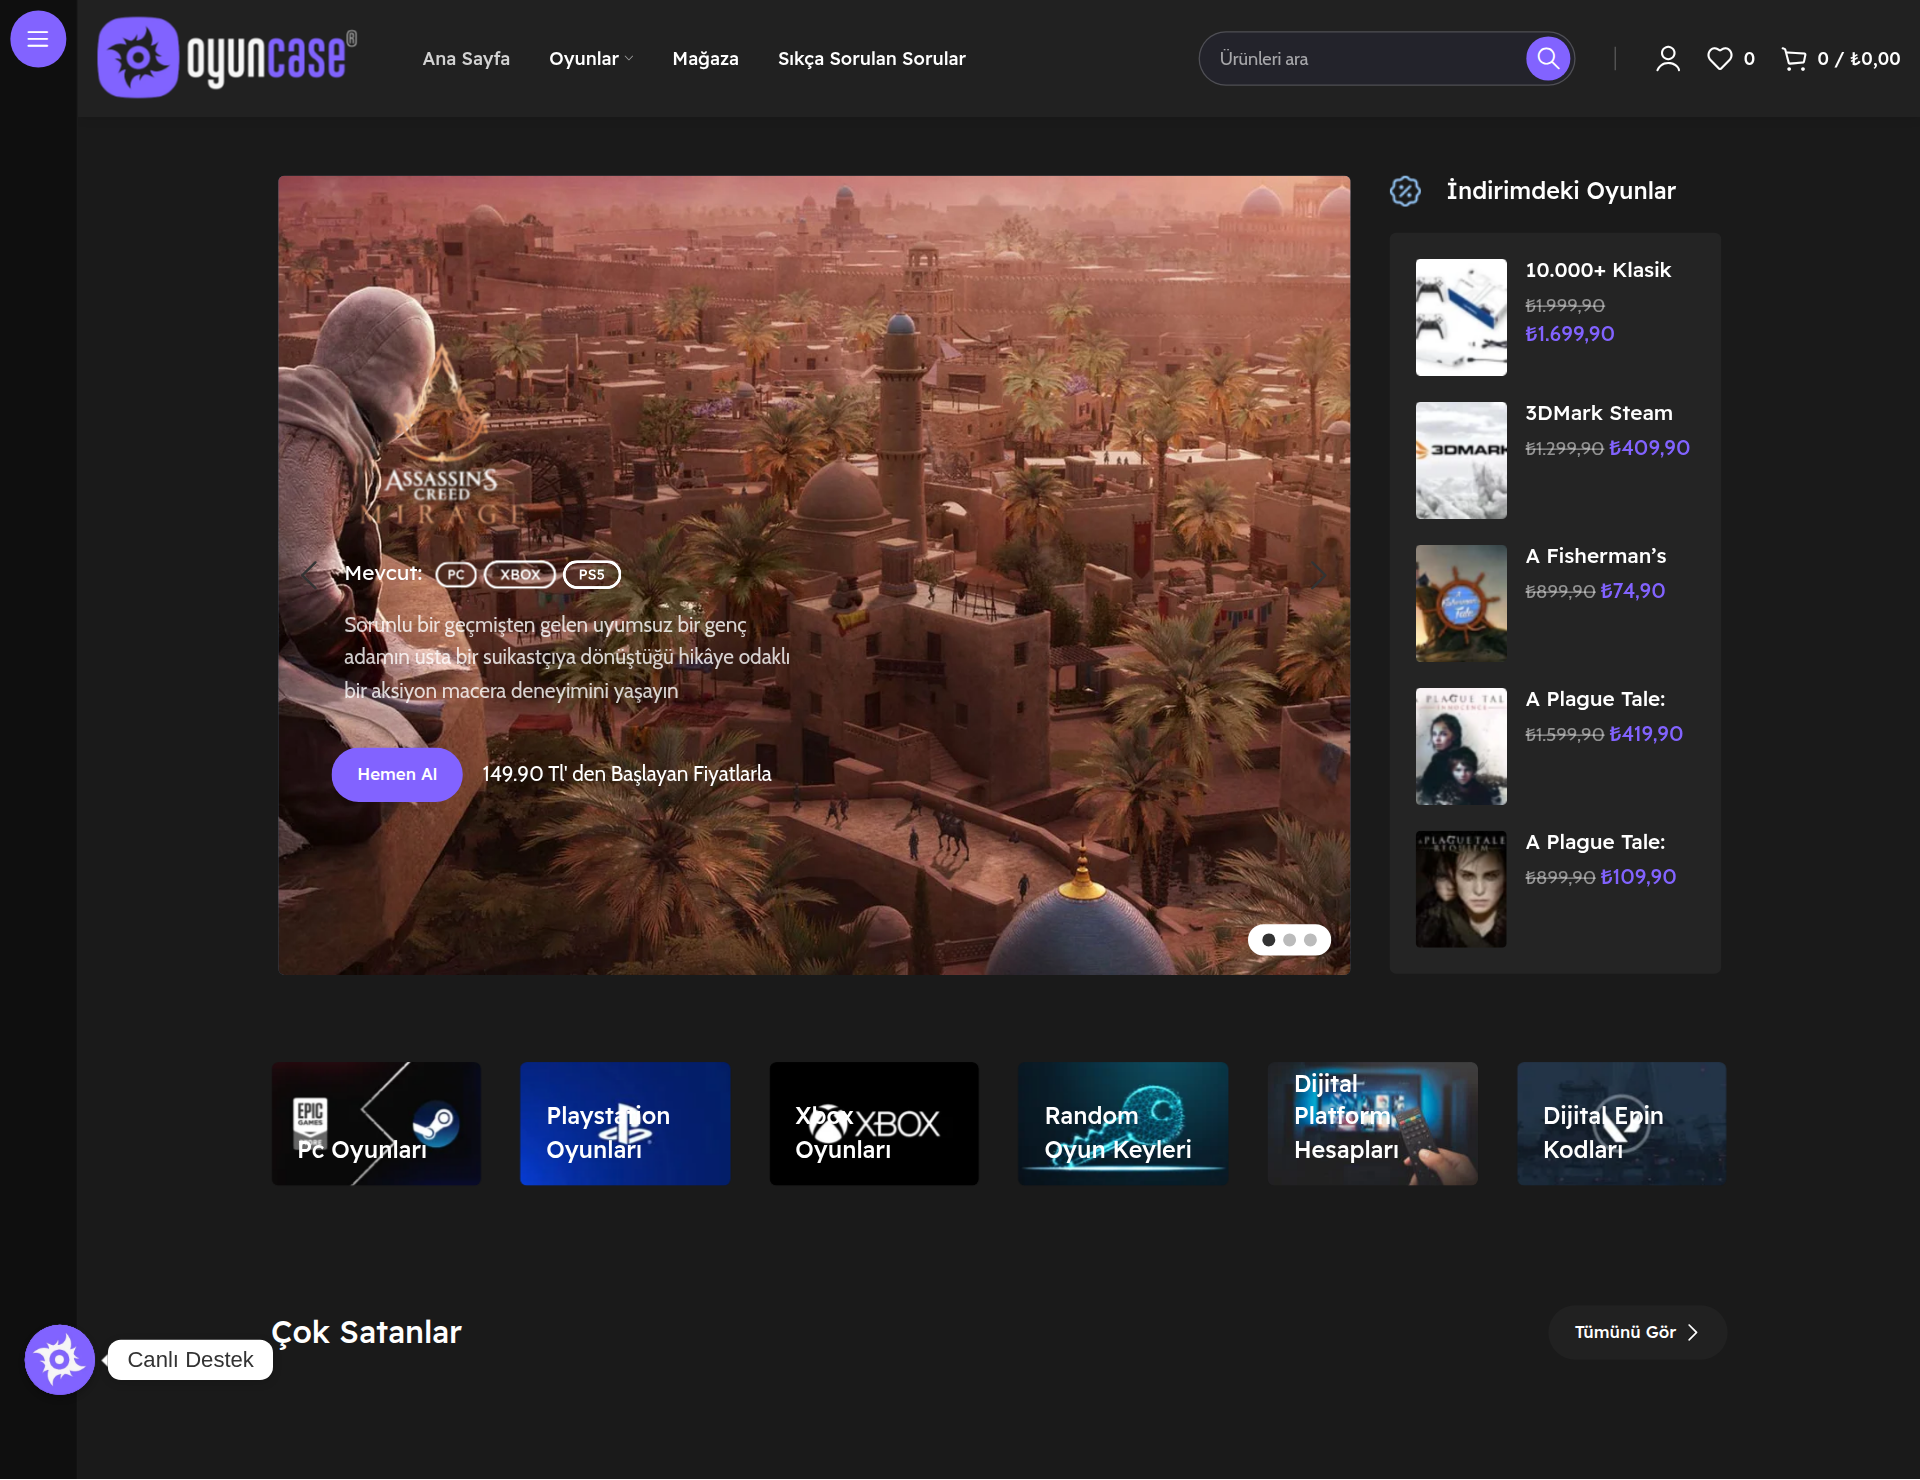1920x1480 pixels.
Task: Open the 10.000+ Klasik product thumbnail
Action: coord(1461,317)
